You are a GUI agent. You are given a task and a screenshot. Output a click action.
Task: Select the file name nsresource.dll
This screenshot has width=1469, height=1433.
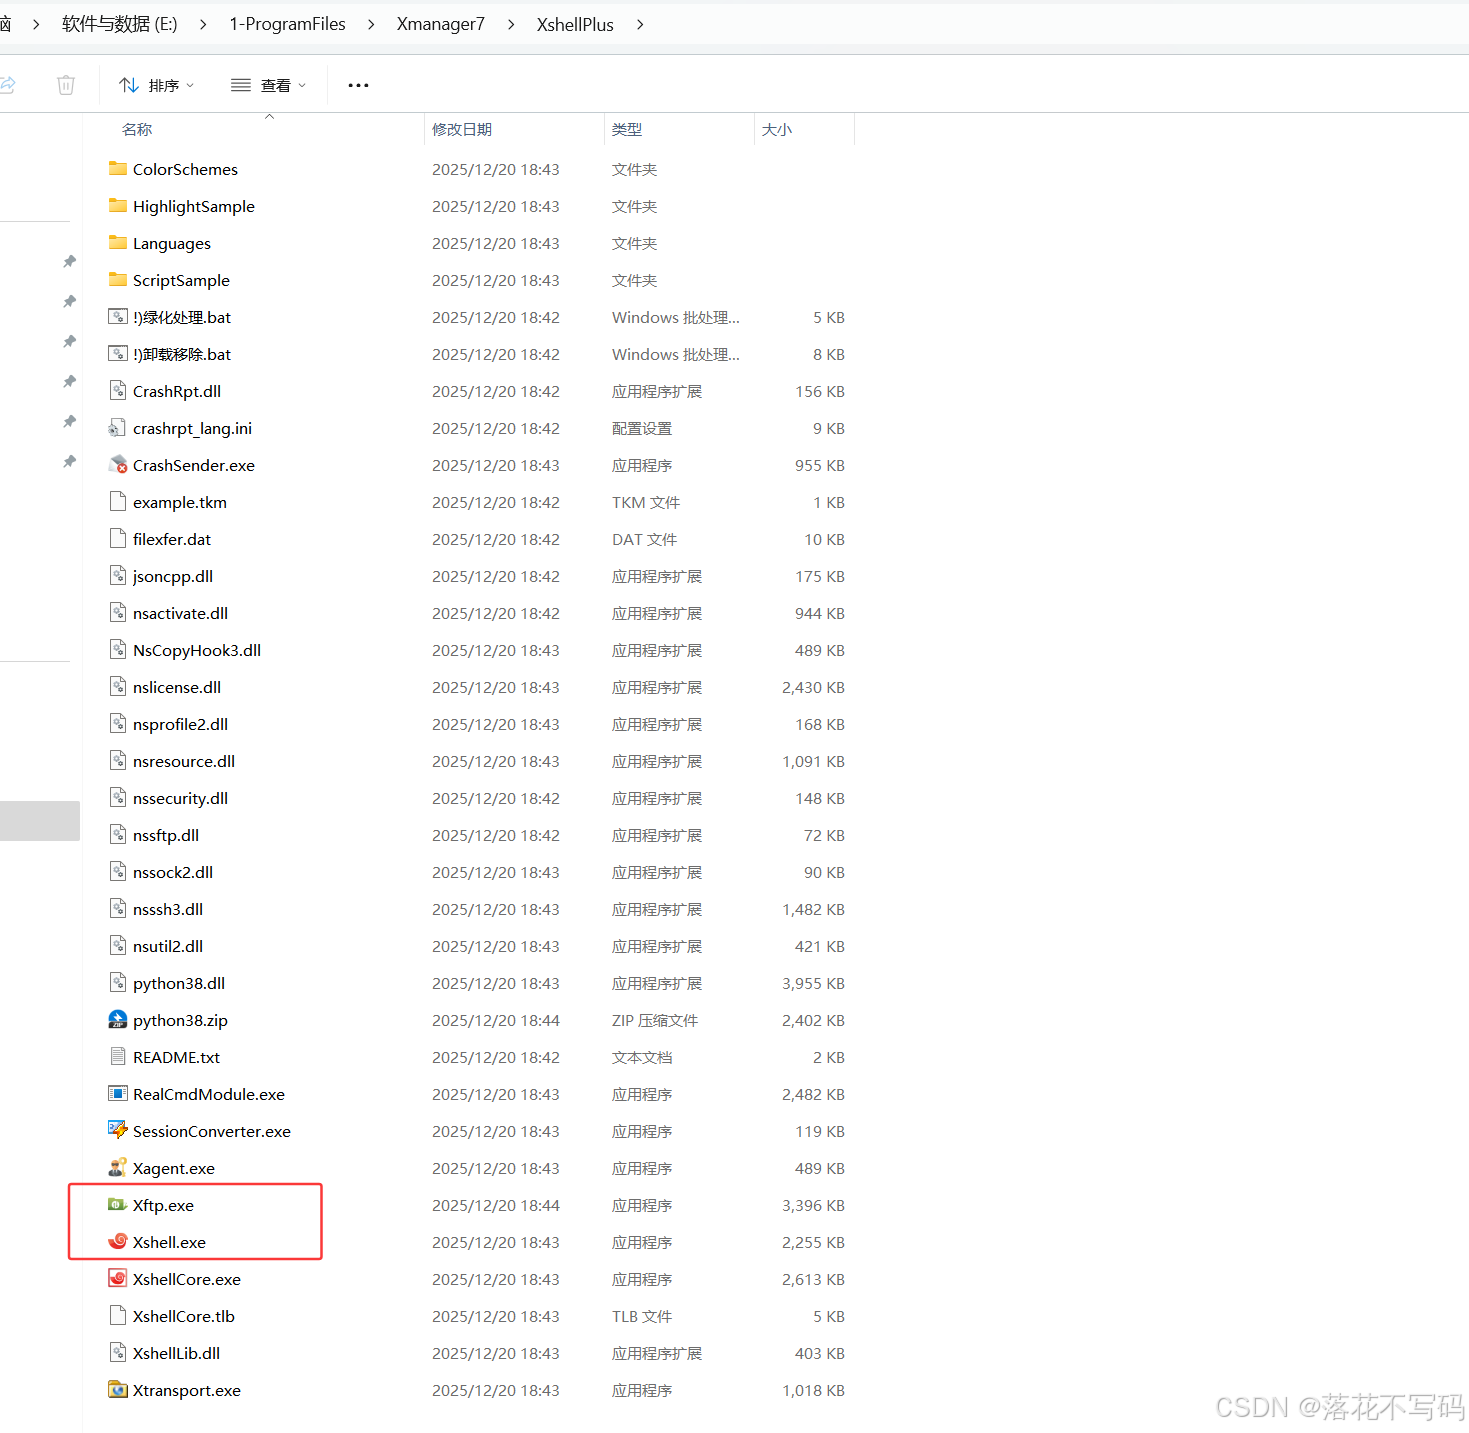[184, 761]
